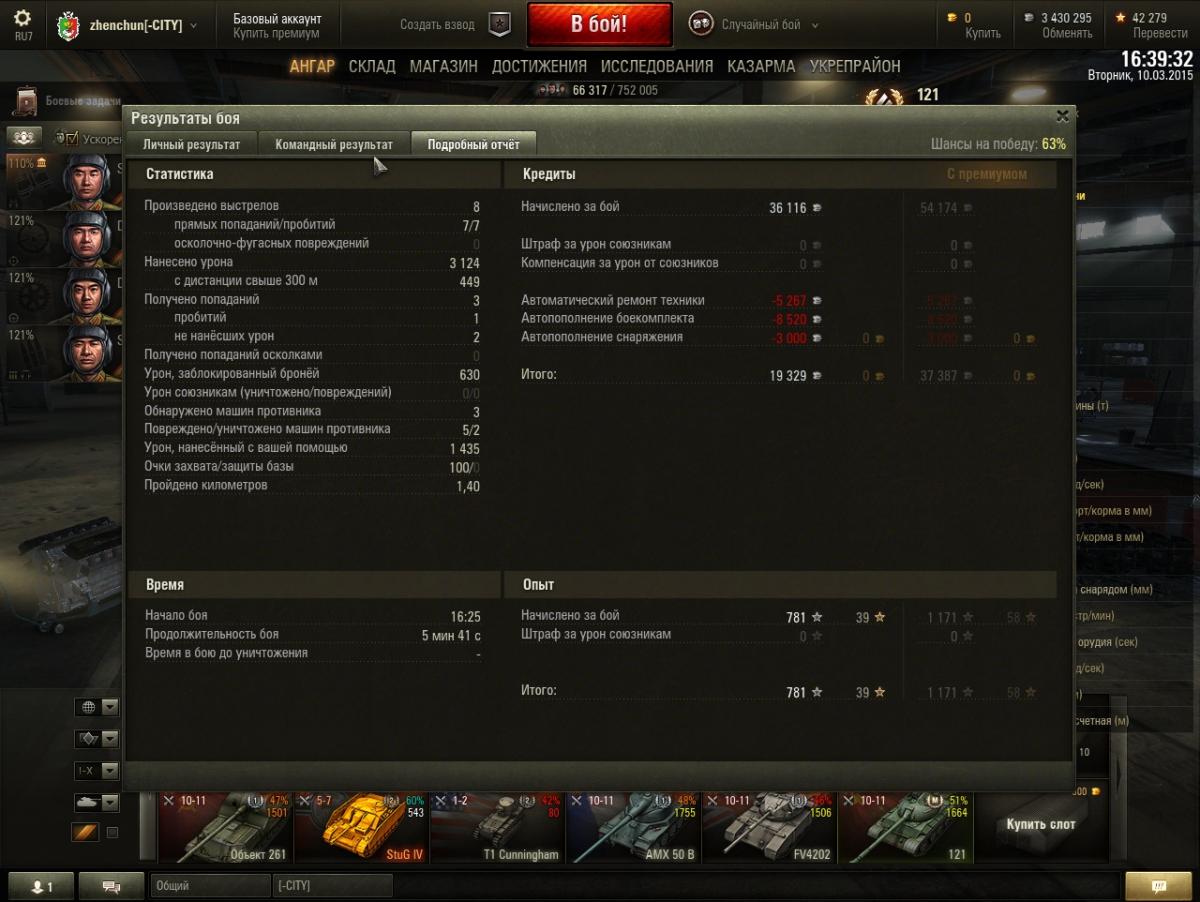Open the Случайный бой battle mode dropdown
Image resolution: width=1200 pixels, height=902 pixels.
(x=769, y=25)
